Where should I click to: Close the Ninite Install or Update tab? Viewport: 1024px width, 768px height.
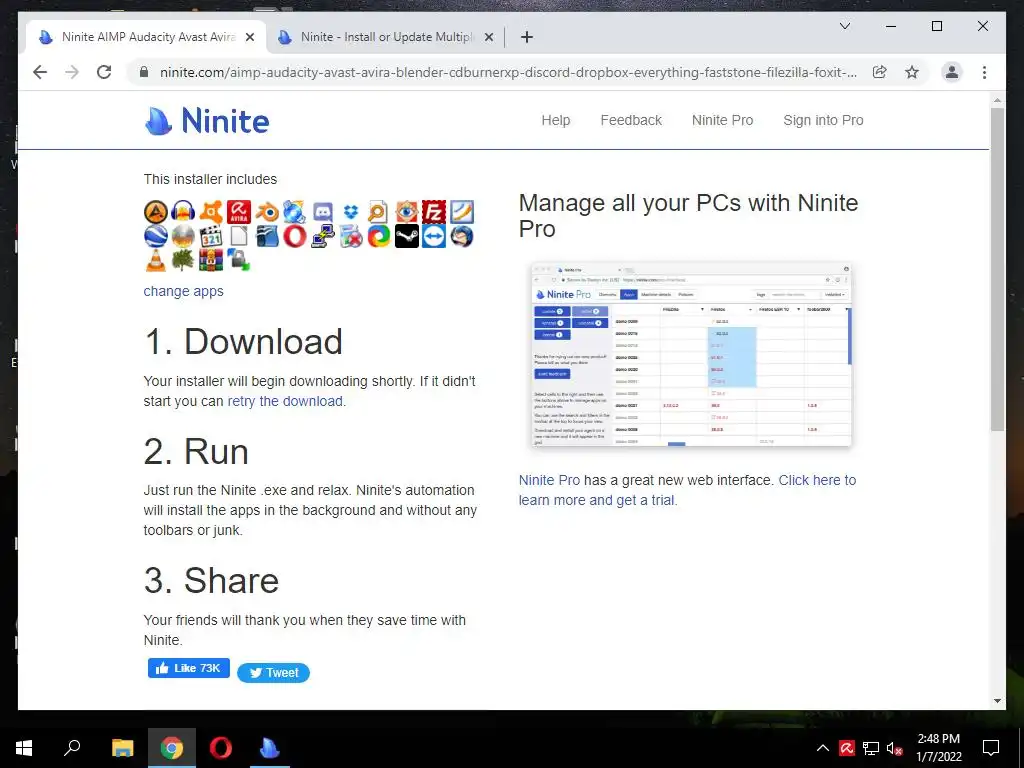coord(488,37)
